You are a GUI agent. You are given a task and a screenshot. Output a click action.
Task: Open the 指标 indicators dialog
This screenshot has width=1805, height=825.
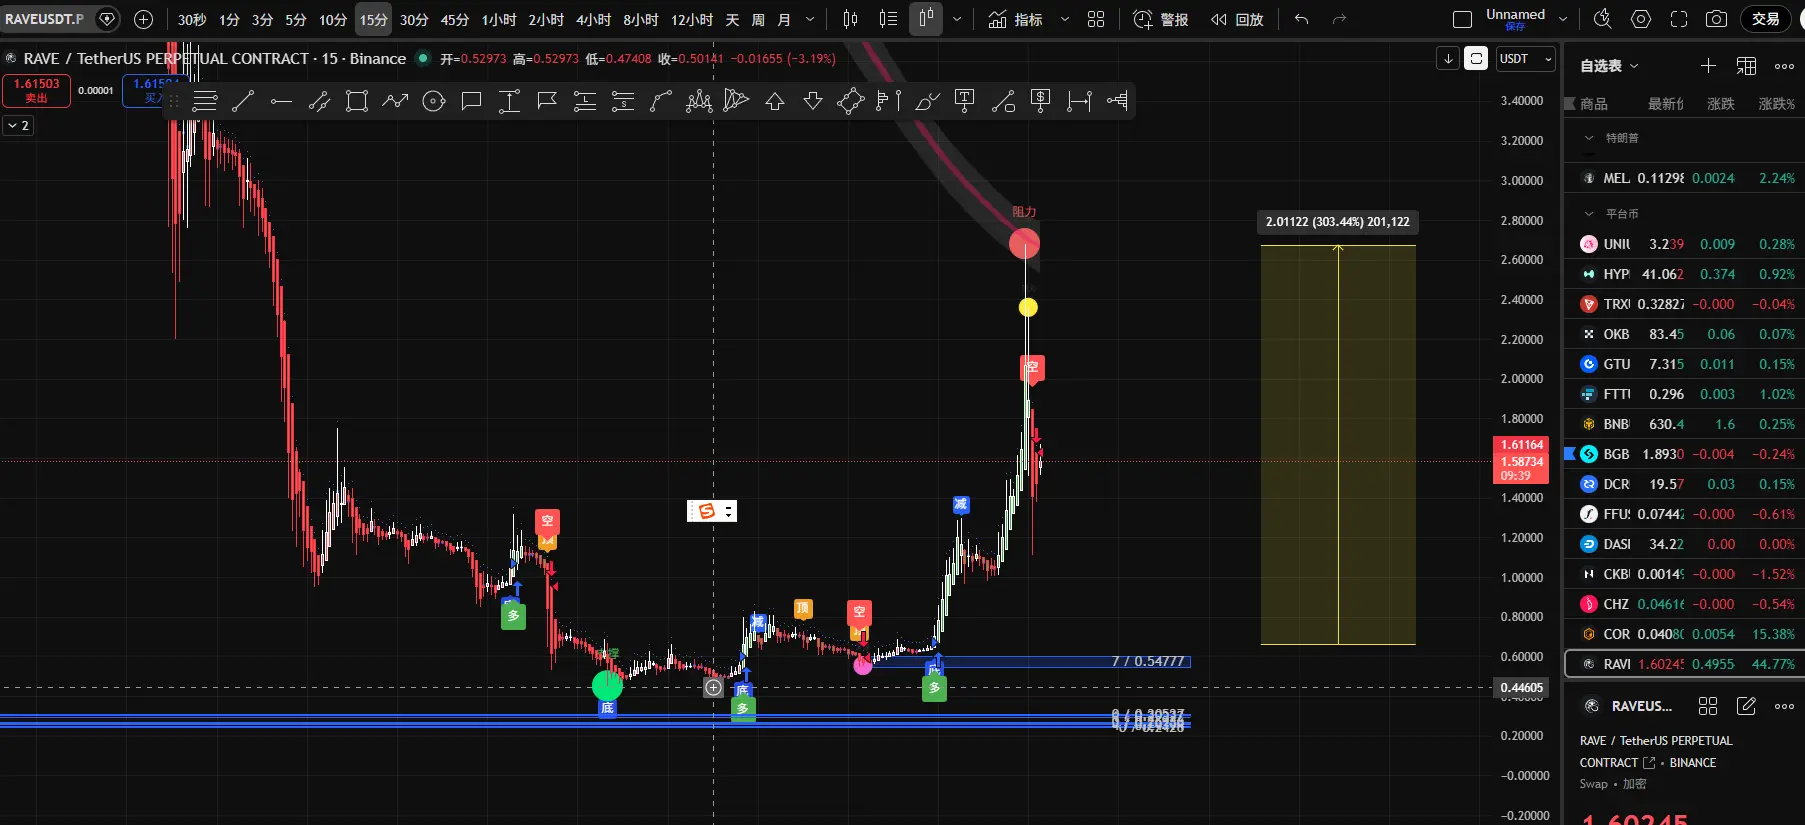tap(1016, 19)
